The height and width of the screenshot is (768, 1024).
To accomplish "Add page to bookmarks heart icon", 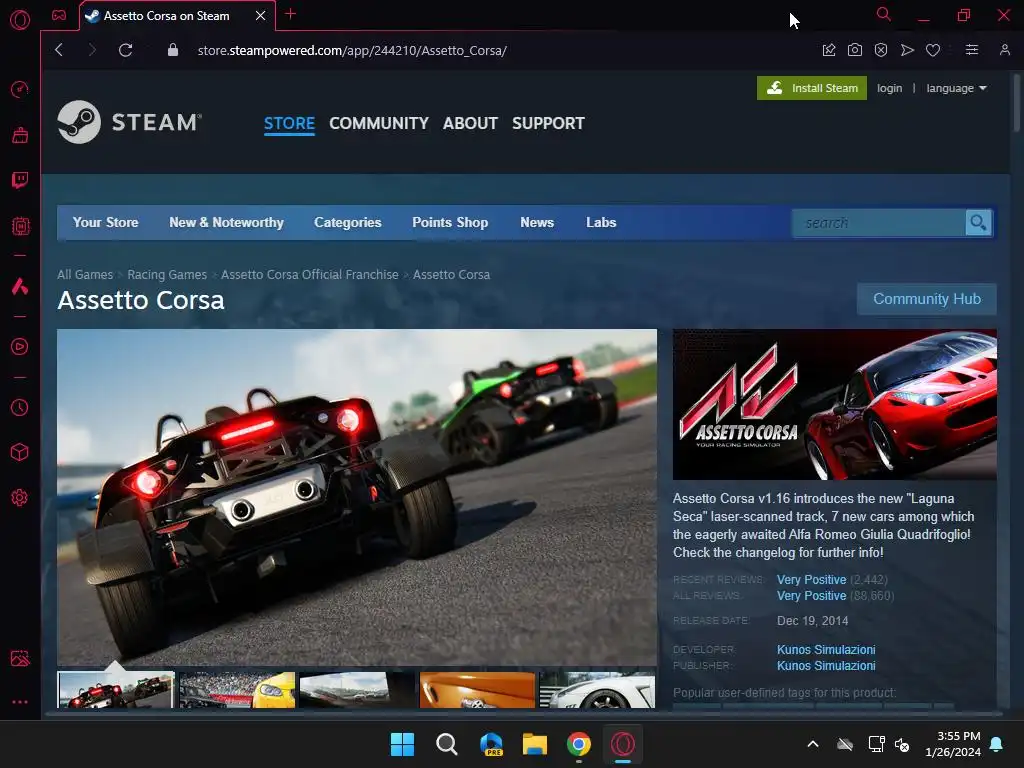I will [933, 50].
